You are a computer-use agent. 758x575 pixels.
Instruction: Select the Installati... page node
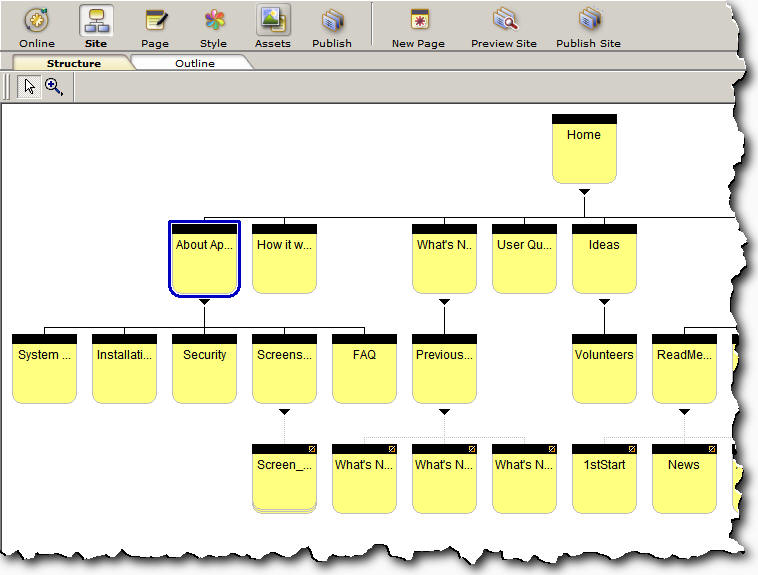pos(124,369)
